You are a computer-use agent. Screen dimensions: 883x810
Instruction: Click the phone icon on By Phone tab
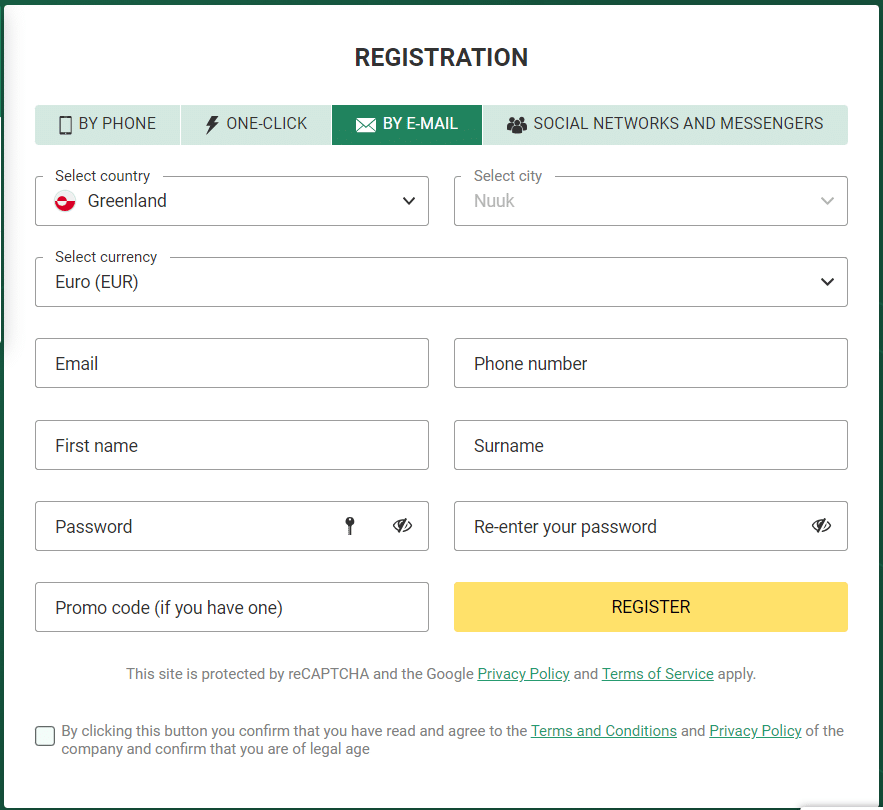click(x=65, y=124)
